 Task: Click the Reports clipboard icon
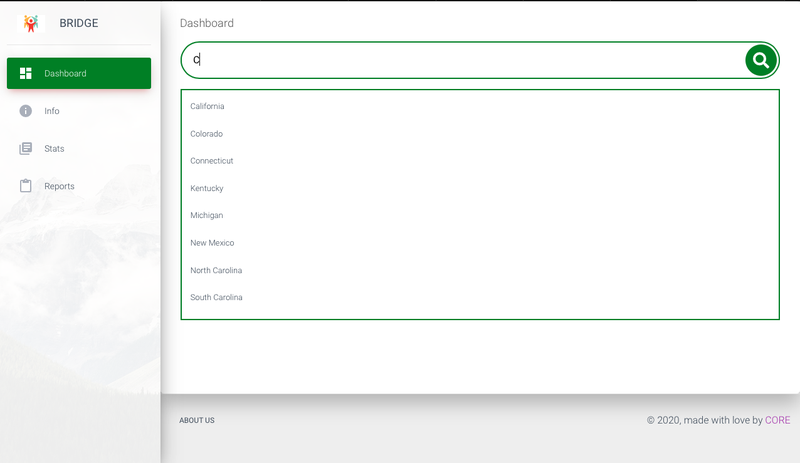(x=26, y=186)
